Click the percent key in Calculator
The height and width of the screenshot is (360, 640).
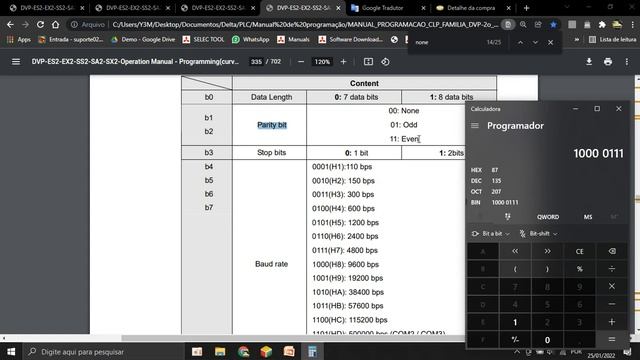579,269
